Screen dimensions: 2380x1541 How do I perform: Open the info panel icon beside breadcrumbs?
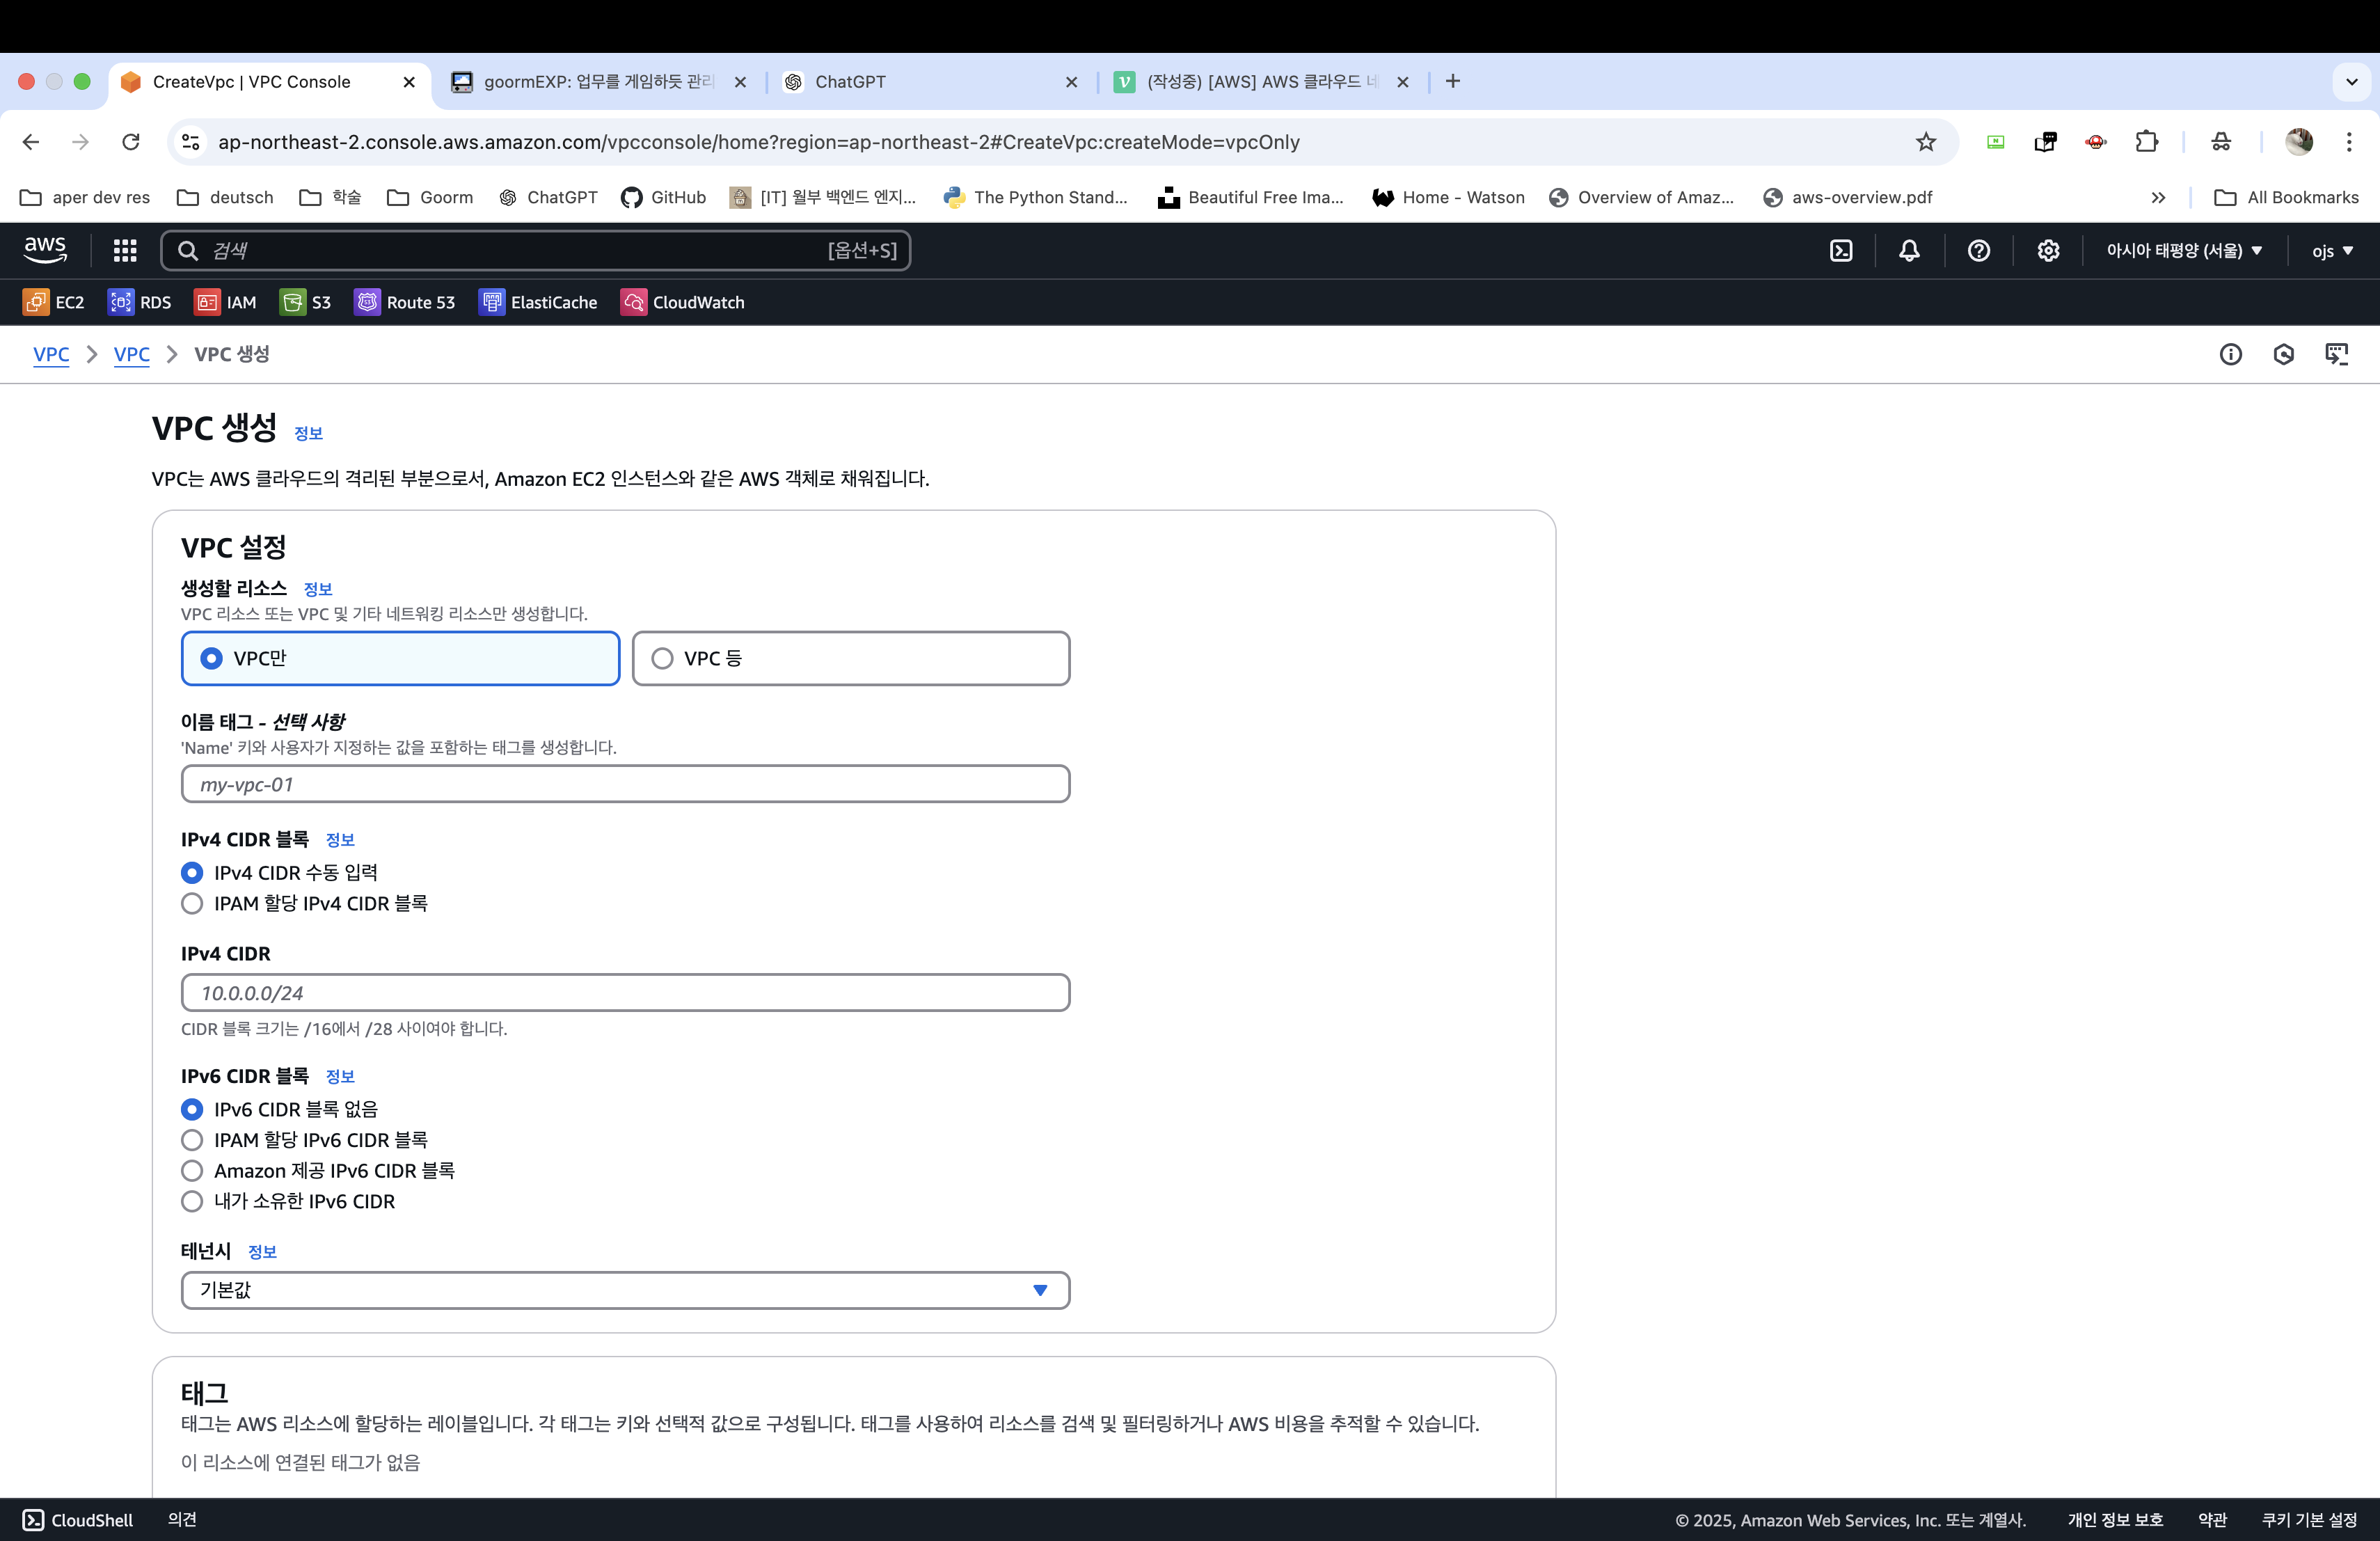(2230, 354)
